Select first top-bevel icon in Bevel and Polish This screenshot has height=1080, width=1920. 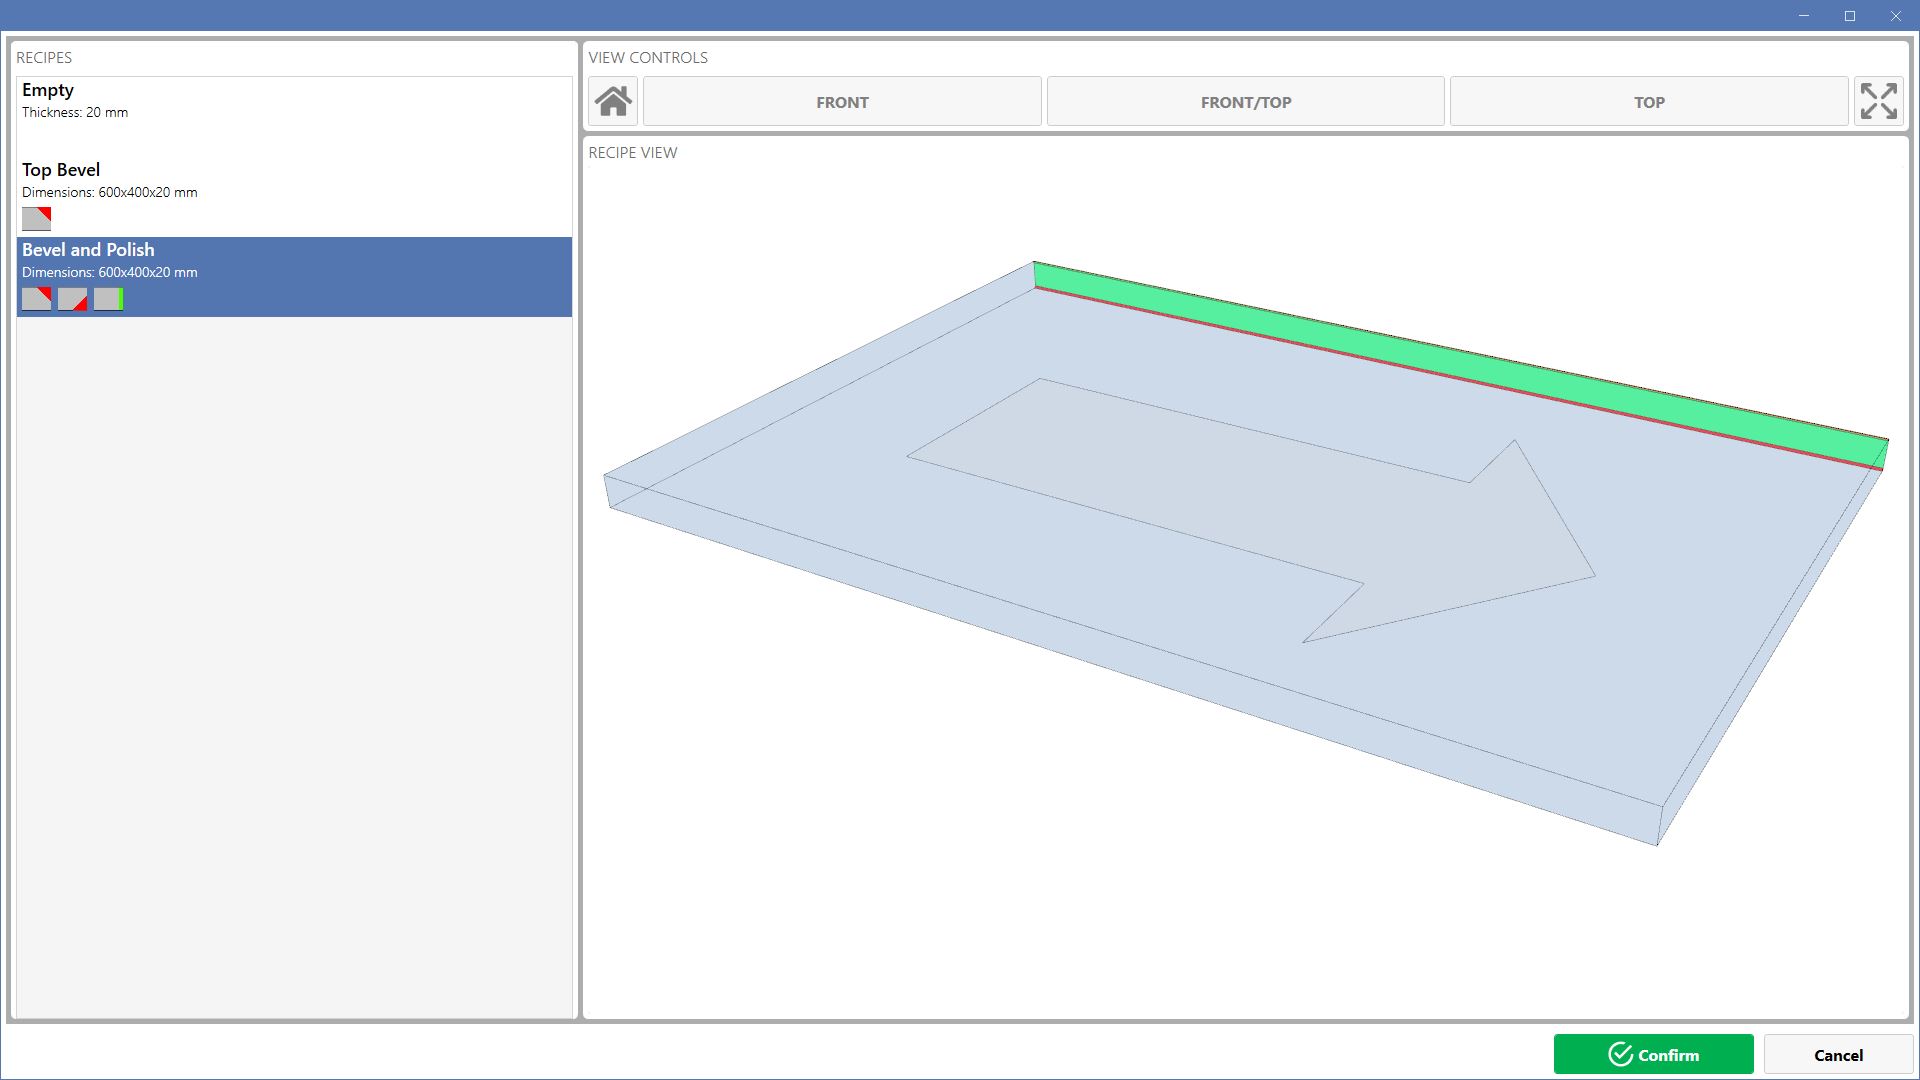(x=36, y=298)
